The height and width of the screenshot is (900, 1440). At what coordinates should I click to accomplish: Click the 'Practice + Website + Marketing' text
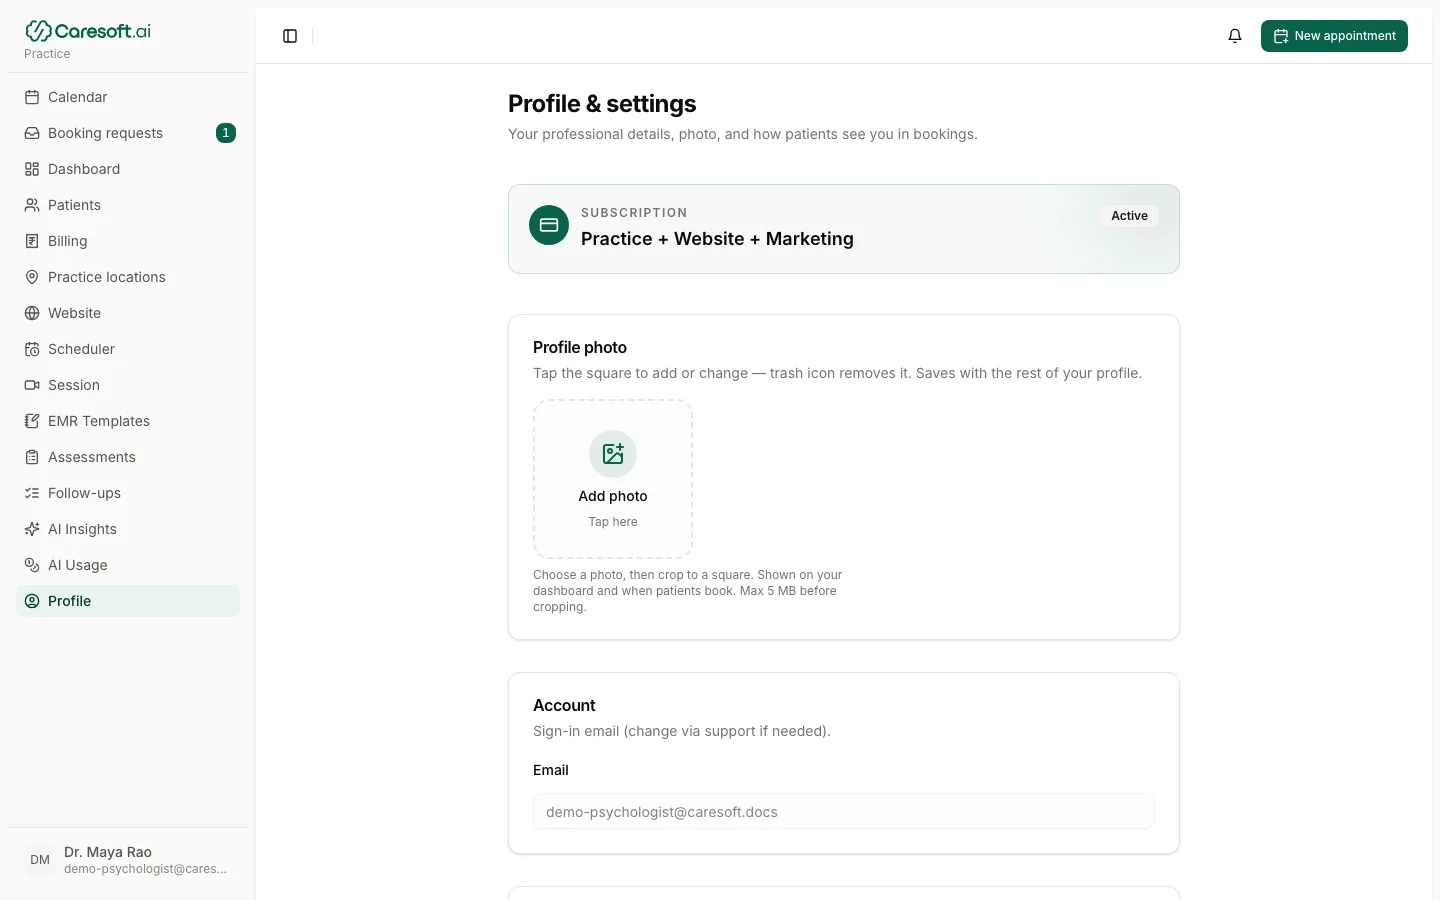coord(717,239)
